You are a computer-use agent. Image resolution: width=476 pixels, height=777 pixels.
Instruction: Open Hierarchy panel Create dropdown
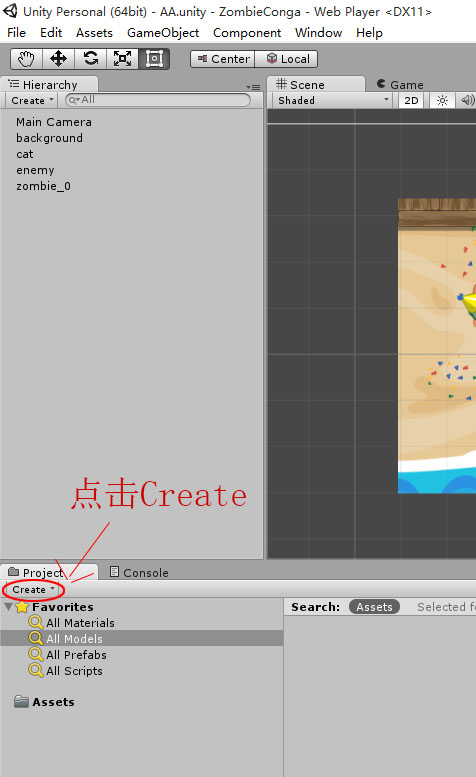32,101
